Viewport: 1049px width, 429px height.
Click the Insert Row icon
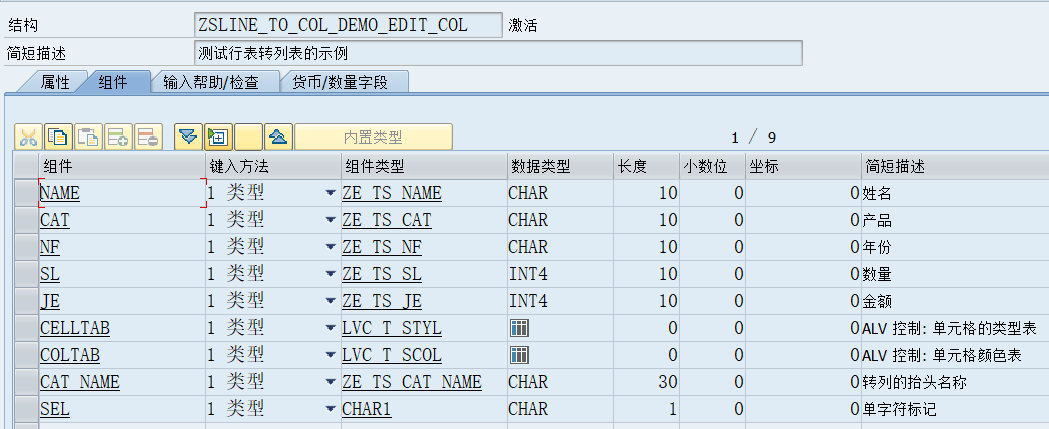118,137
